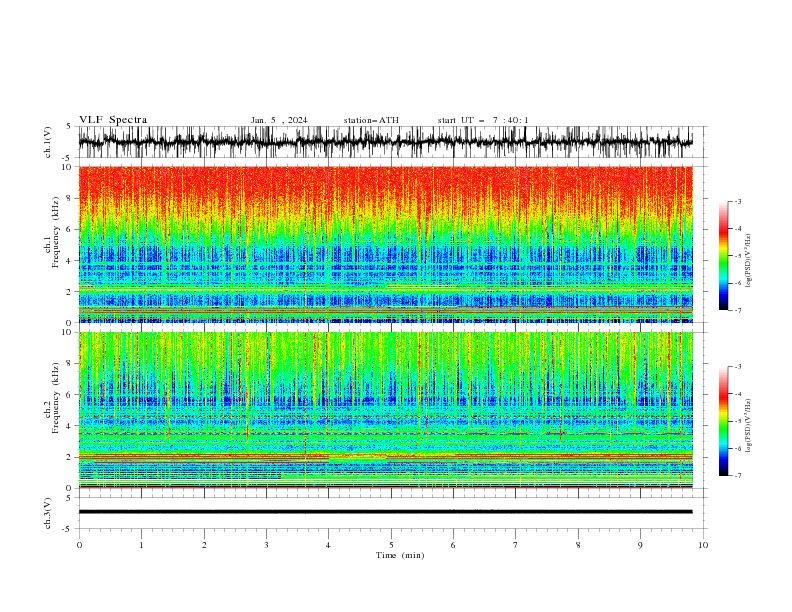Click the lower PSD color bar
This screenshot has width=792, height=612.
[x=723, y=421]
